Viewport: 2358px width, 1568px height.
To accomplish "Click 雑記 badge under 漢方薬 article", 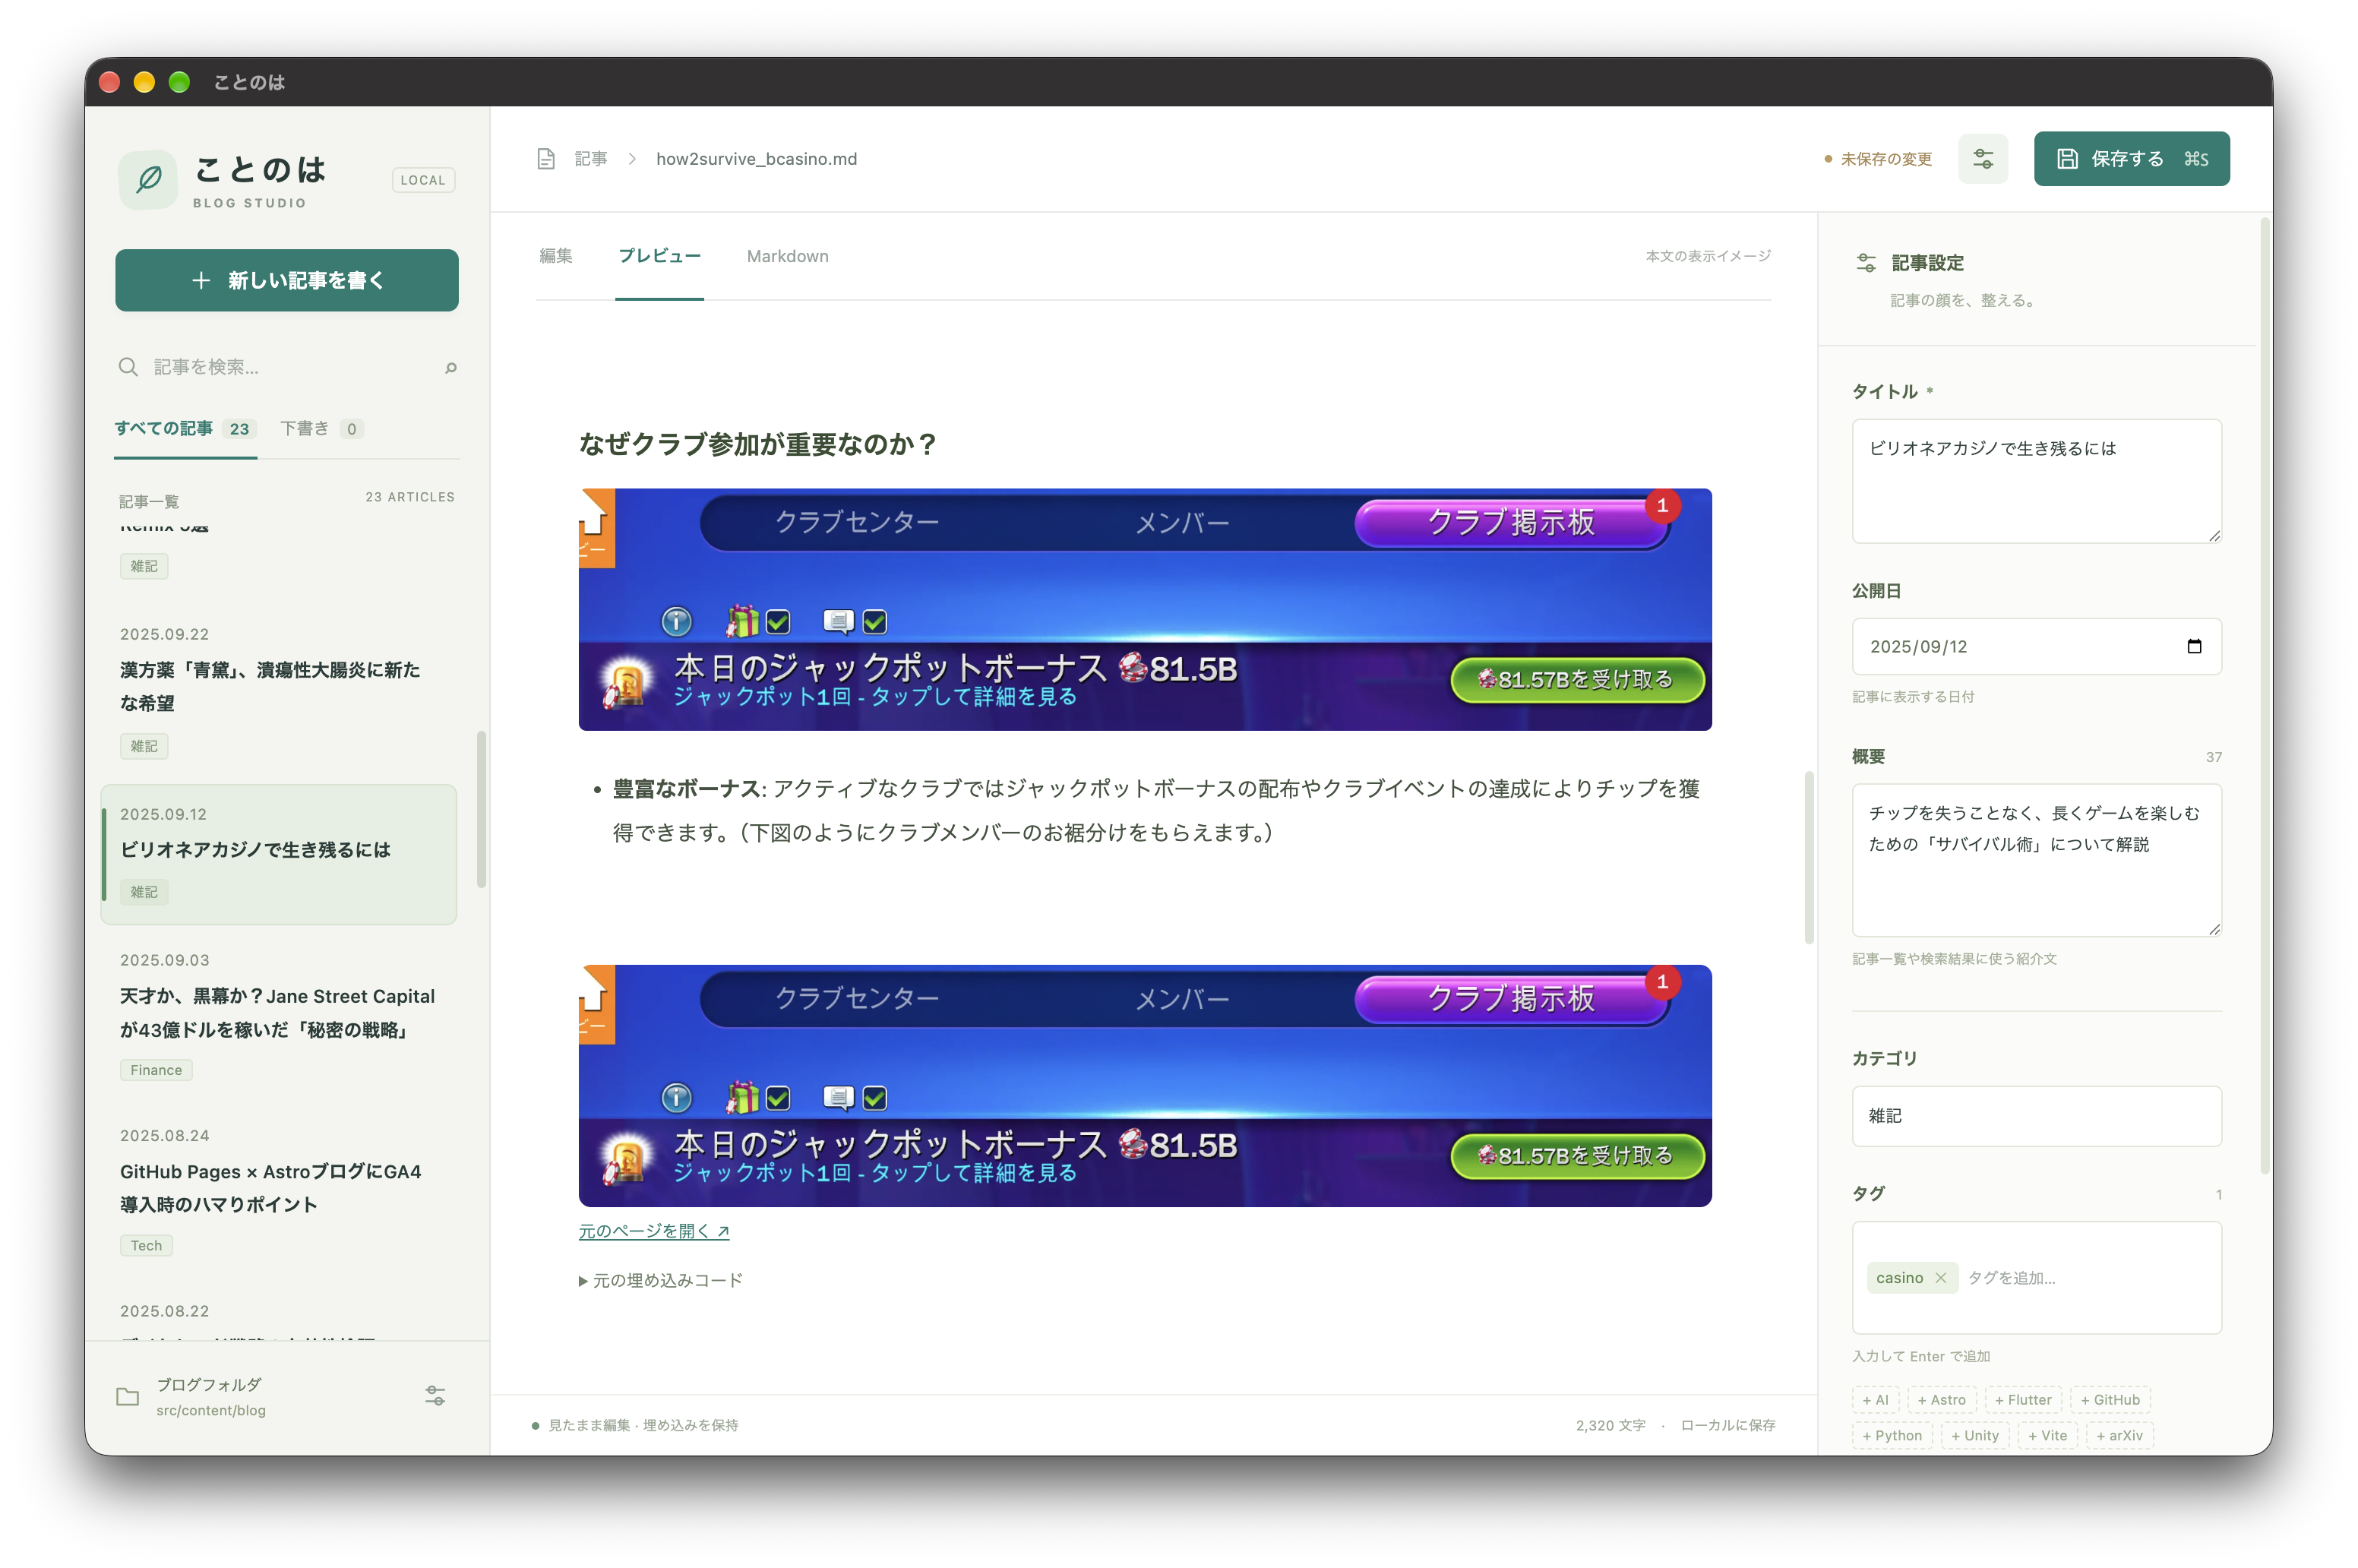I will pos(144,746).
